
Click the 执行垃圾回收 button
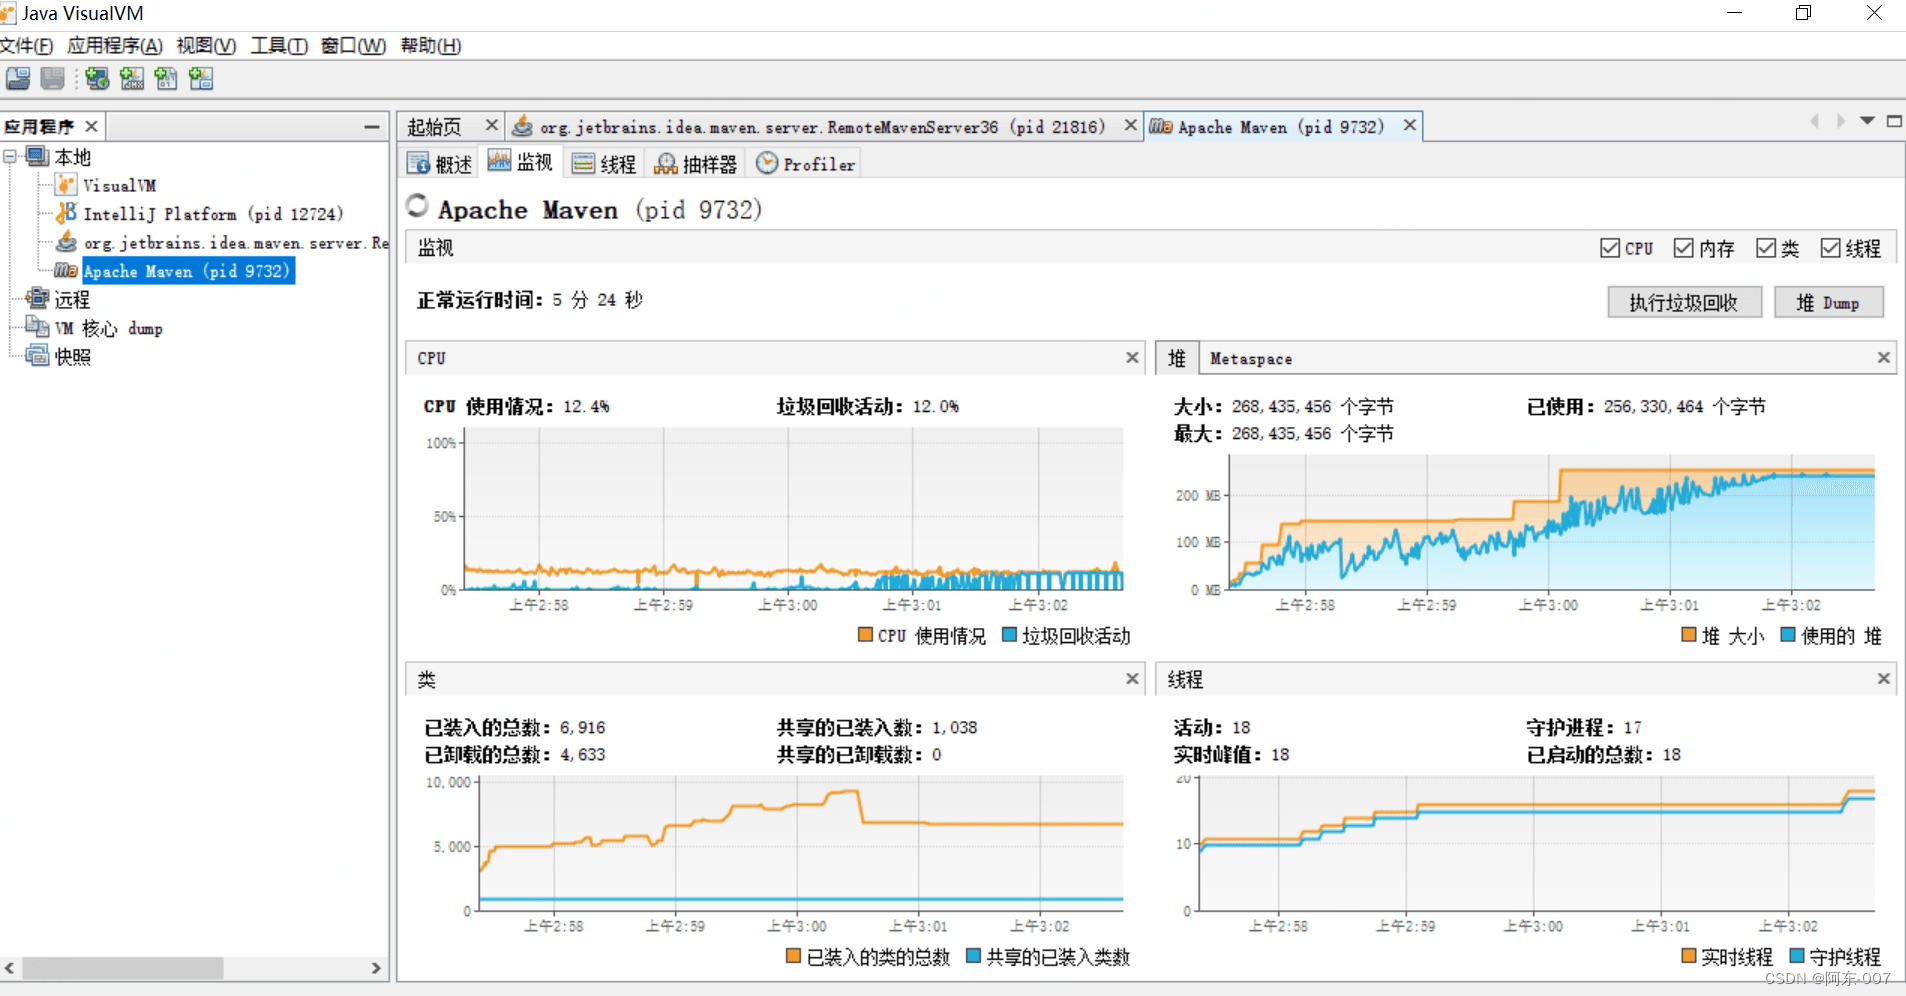click(1684, 303)
